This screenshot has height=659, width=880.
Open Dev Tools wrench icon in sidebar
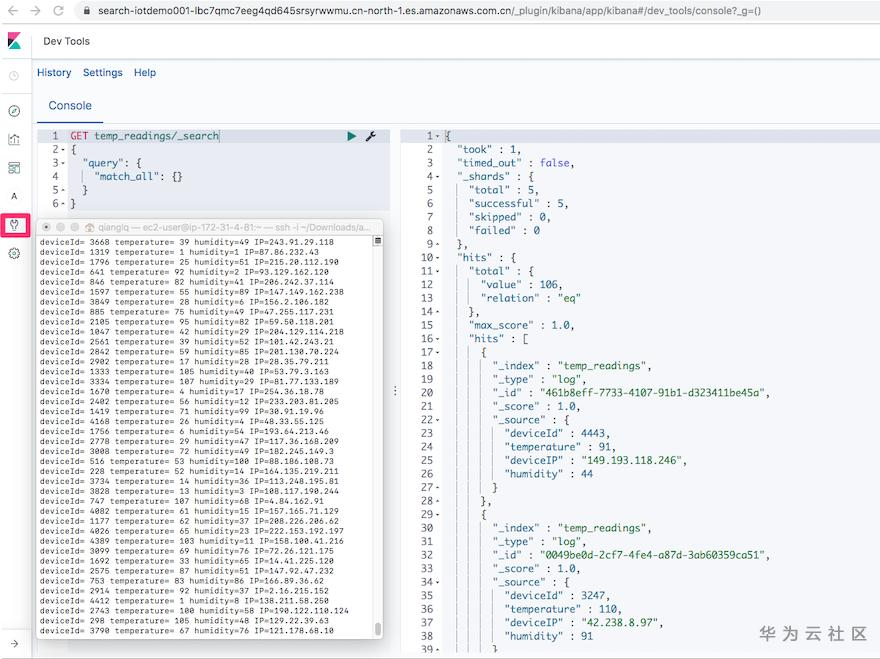pos(15,225)
